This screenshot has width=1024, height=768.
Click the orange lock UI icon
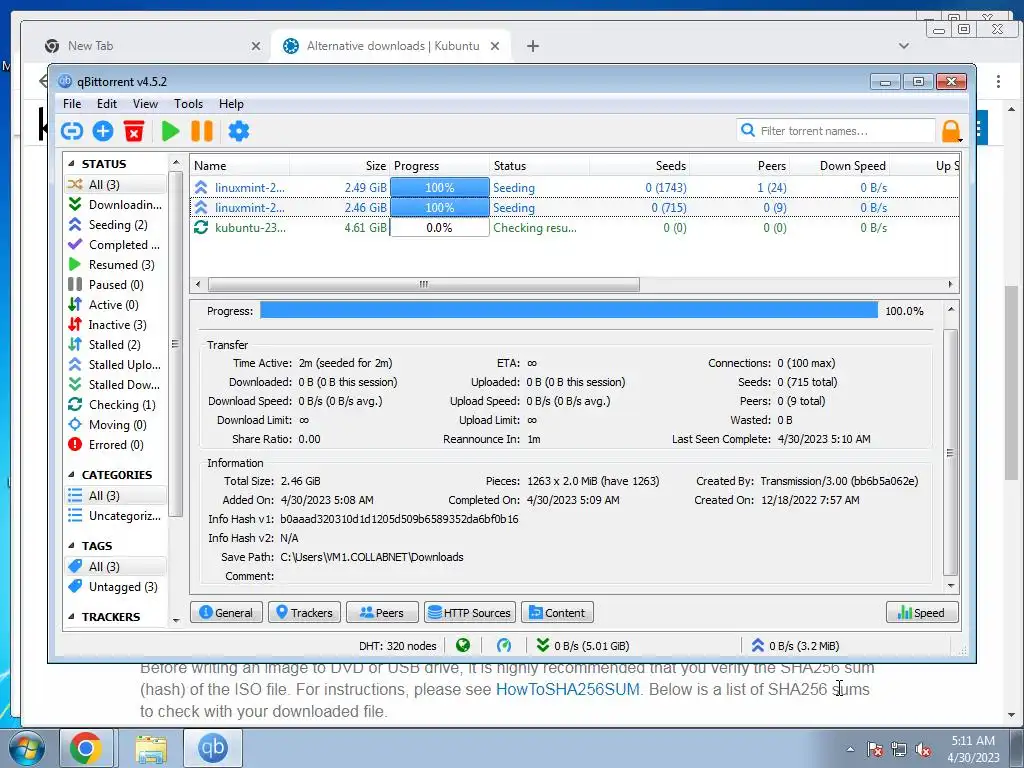(x=951, y=131)
